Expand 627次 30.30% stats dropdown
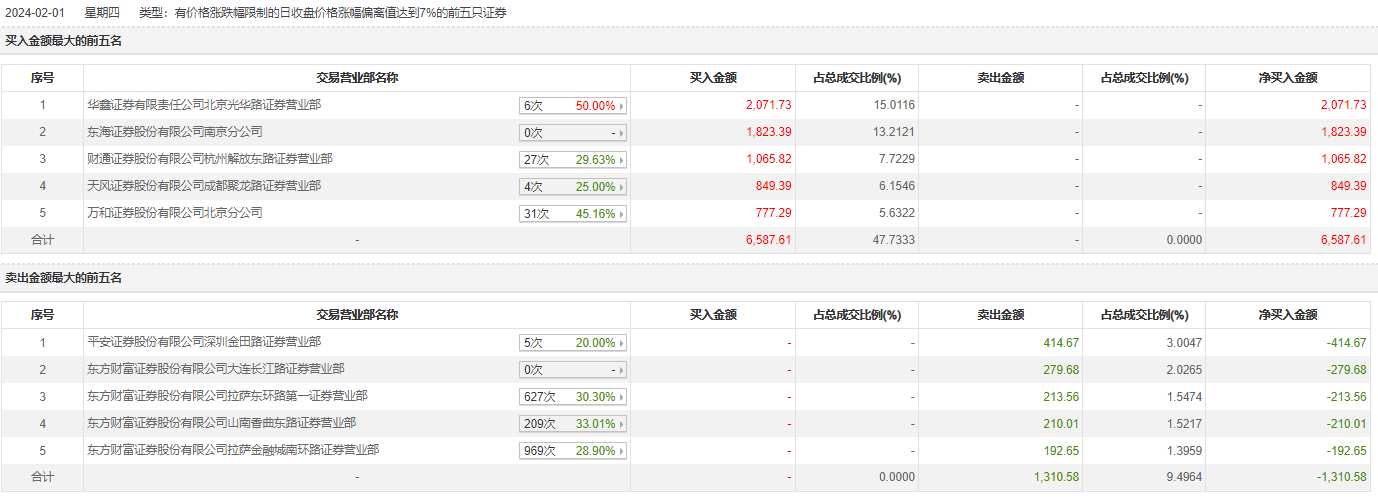This screenshot has height=497, width=1378. (x=573, y=396)
